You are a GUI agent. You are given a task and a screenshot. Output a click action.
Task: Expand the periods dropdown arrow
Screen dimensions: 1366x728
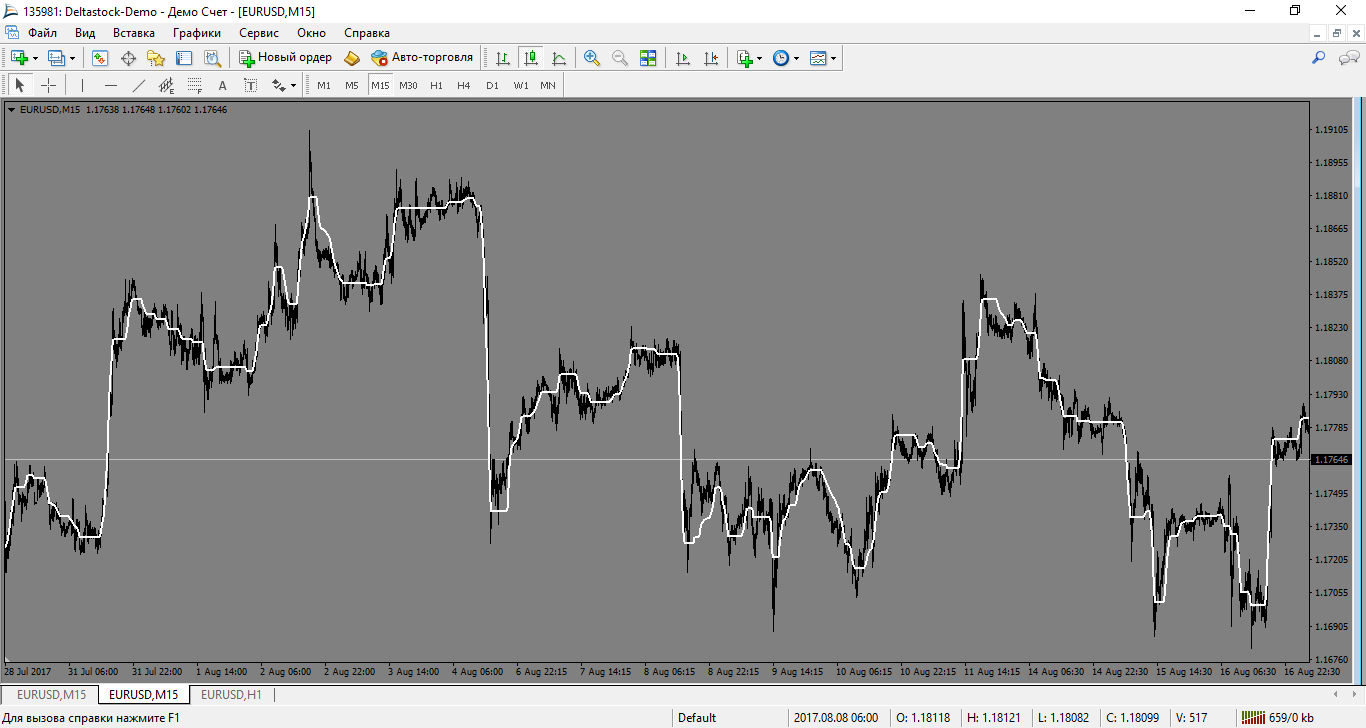[x=797, y=59]
